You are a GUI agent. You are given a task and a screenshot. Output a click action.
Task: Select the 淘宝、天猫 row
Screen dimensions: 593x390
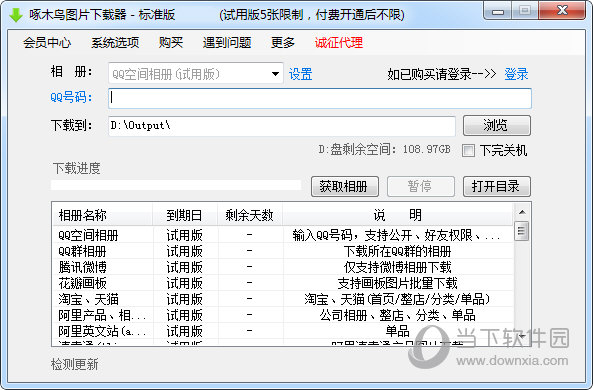[x=283, y=299]
